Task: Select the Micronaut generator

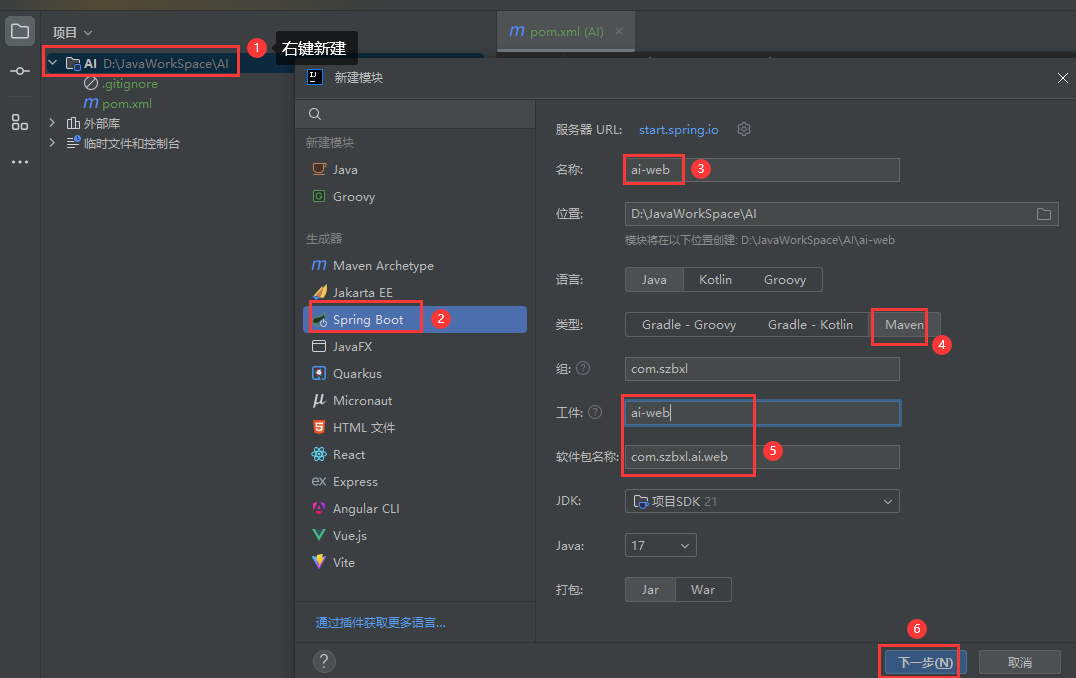Action: tap(414, 401)
